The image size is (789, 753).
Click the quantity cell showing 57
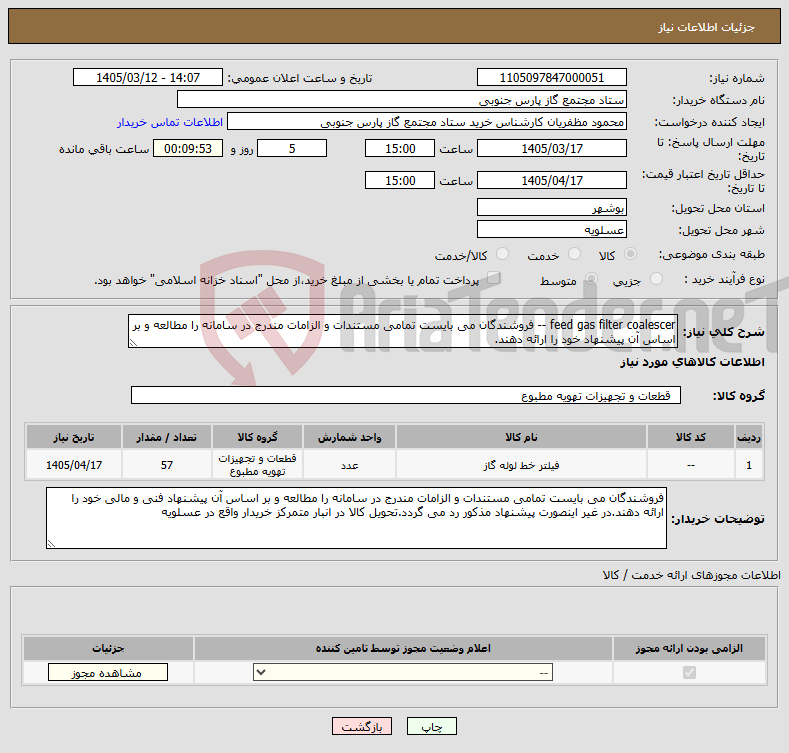(x=167, y=465)
